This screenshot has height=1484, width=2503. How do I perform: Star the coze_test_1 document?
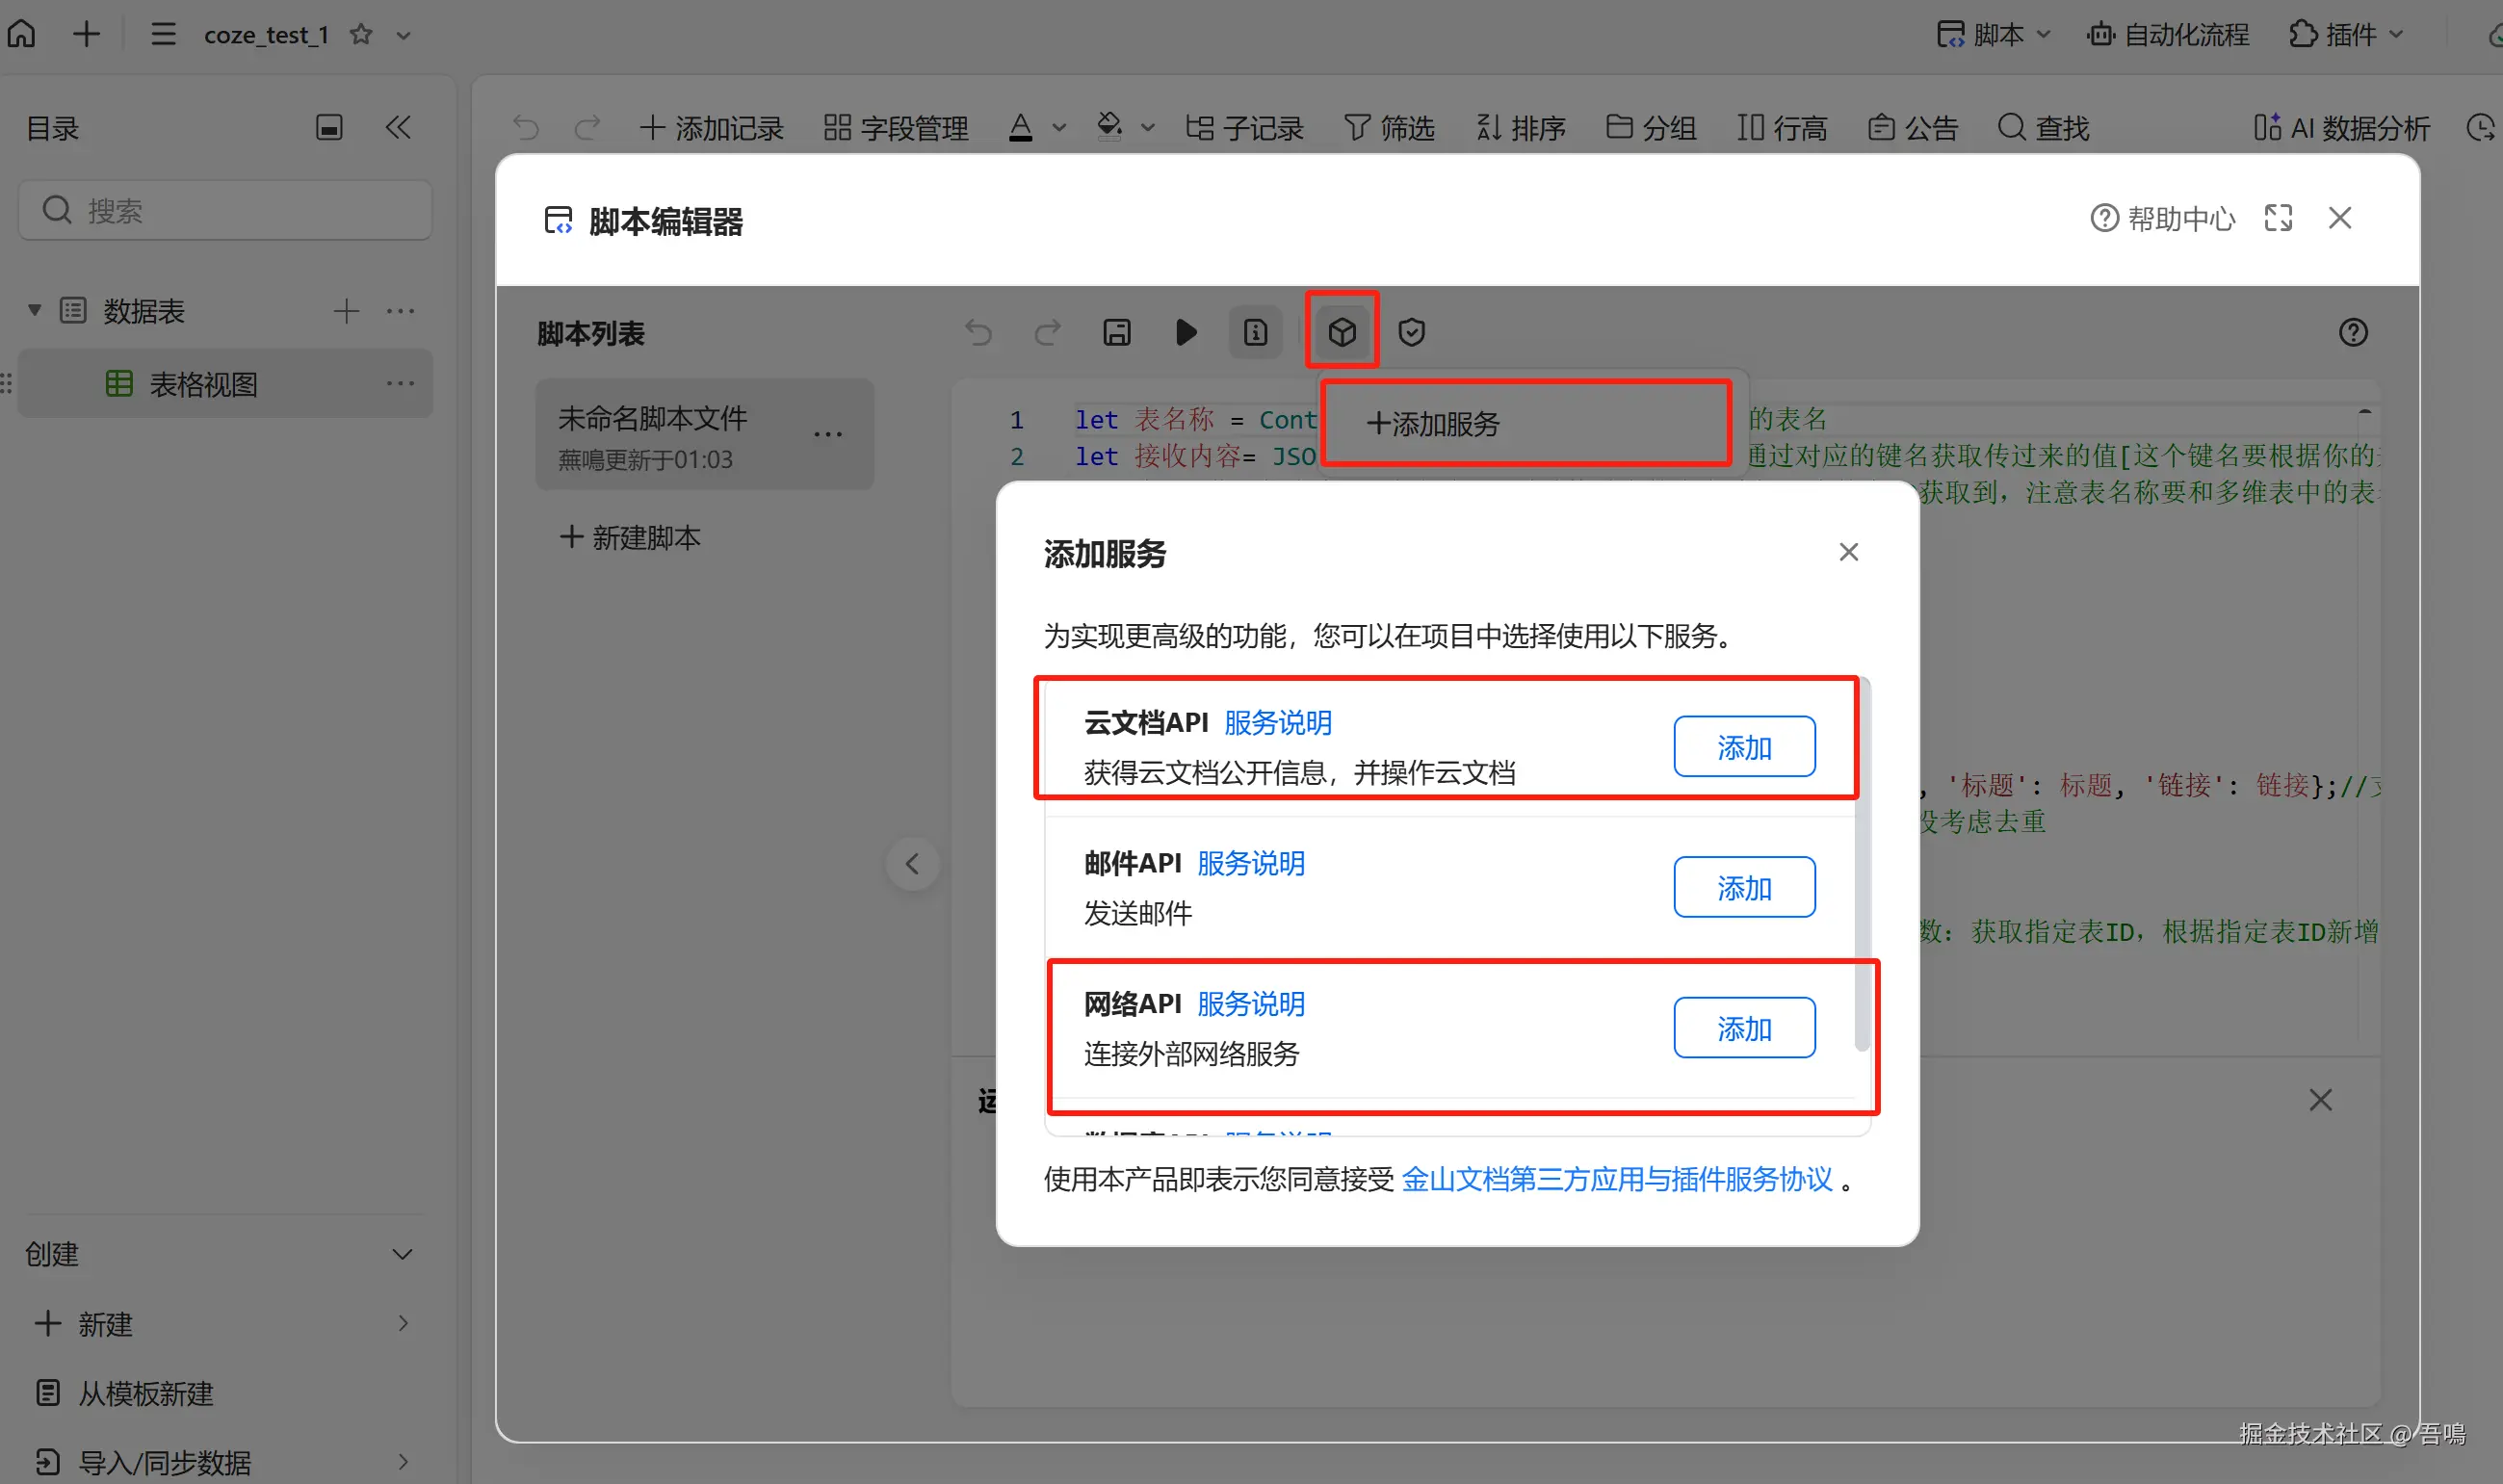tap(361, 35)
